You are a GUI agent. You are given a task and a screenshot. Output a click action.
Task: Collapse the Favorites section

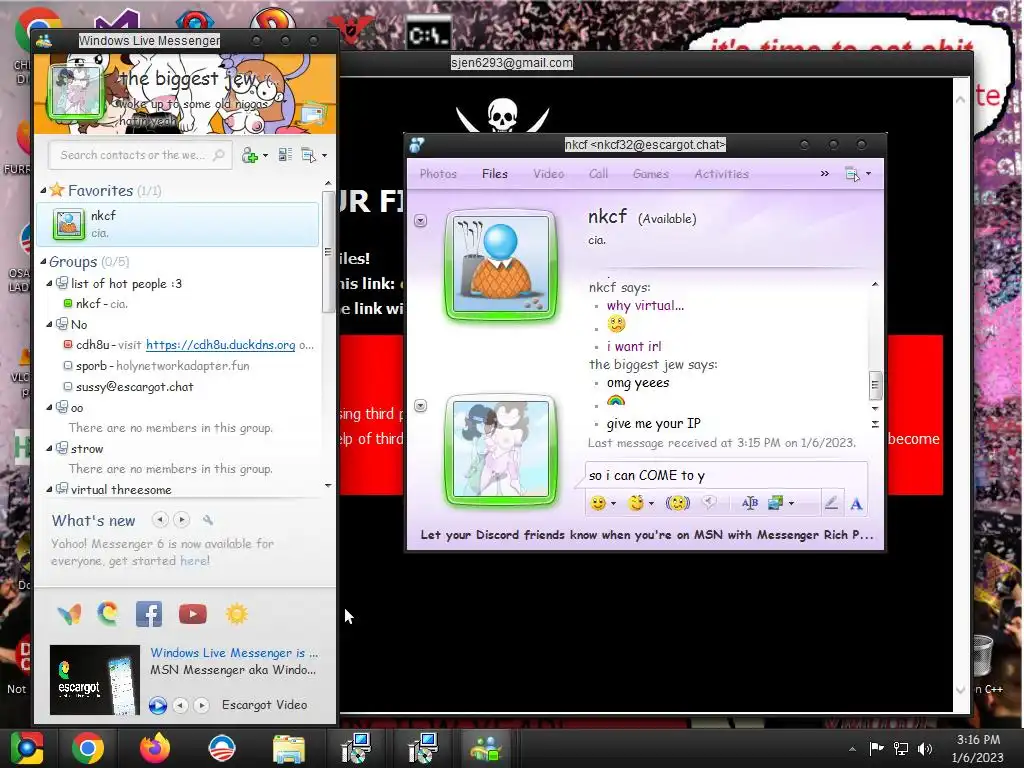coord(43,190)
